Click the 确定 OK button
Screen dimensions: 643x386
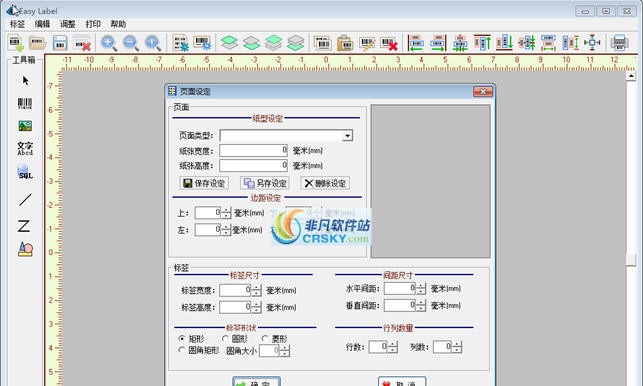(x=257, y=382)
